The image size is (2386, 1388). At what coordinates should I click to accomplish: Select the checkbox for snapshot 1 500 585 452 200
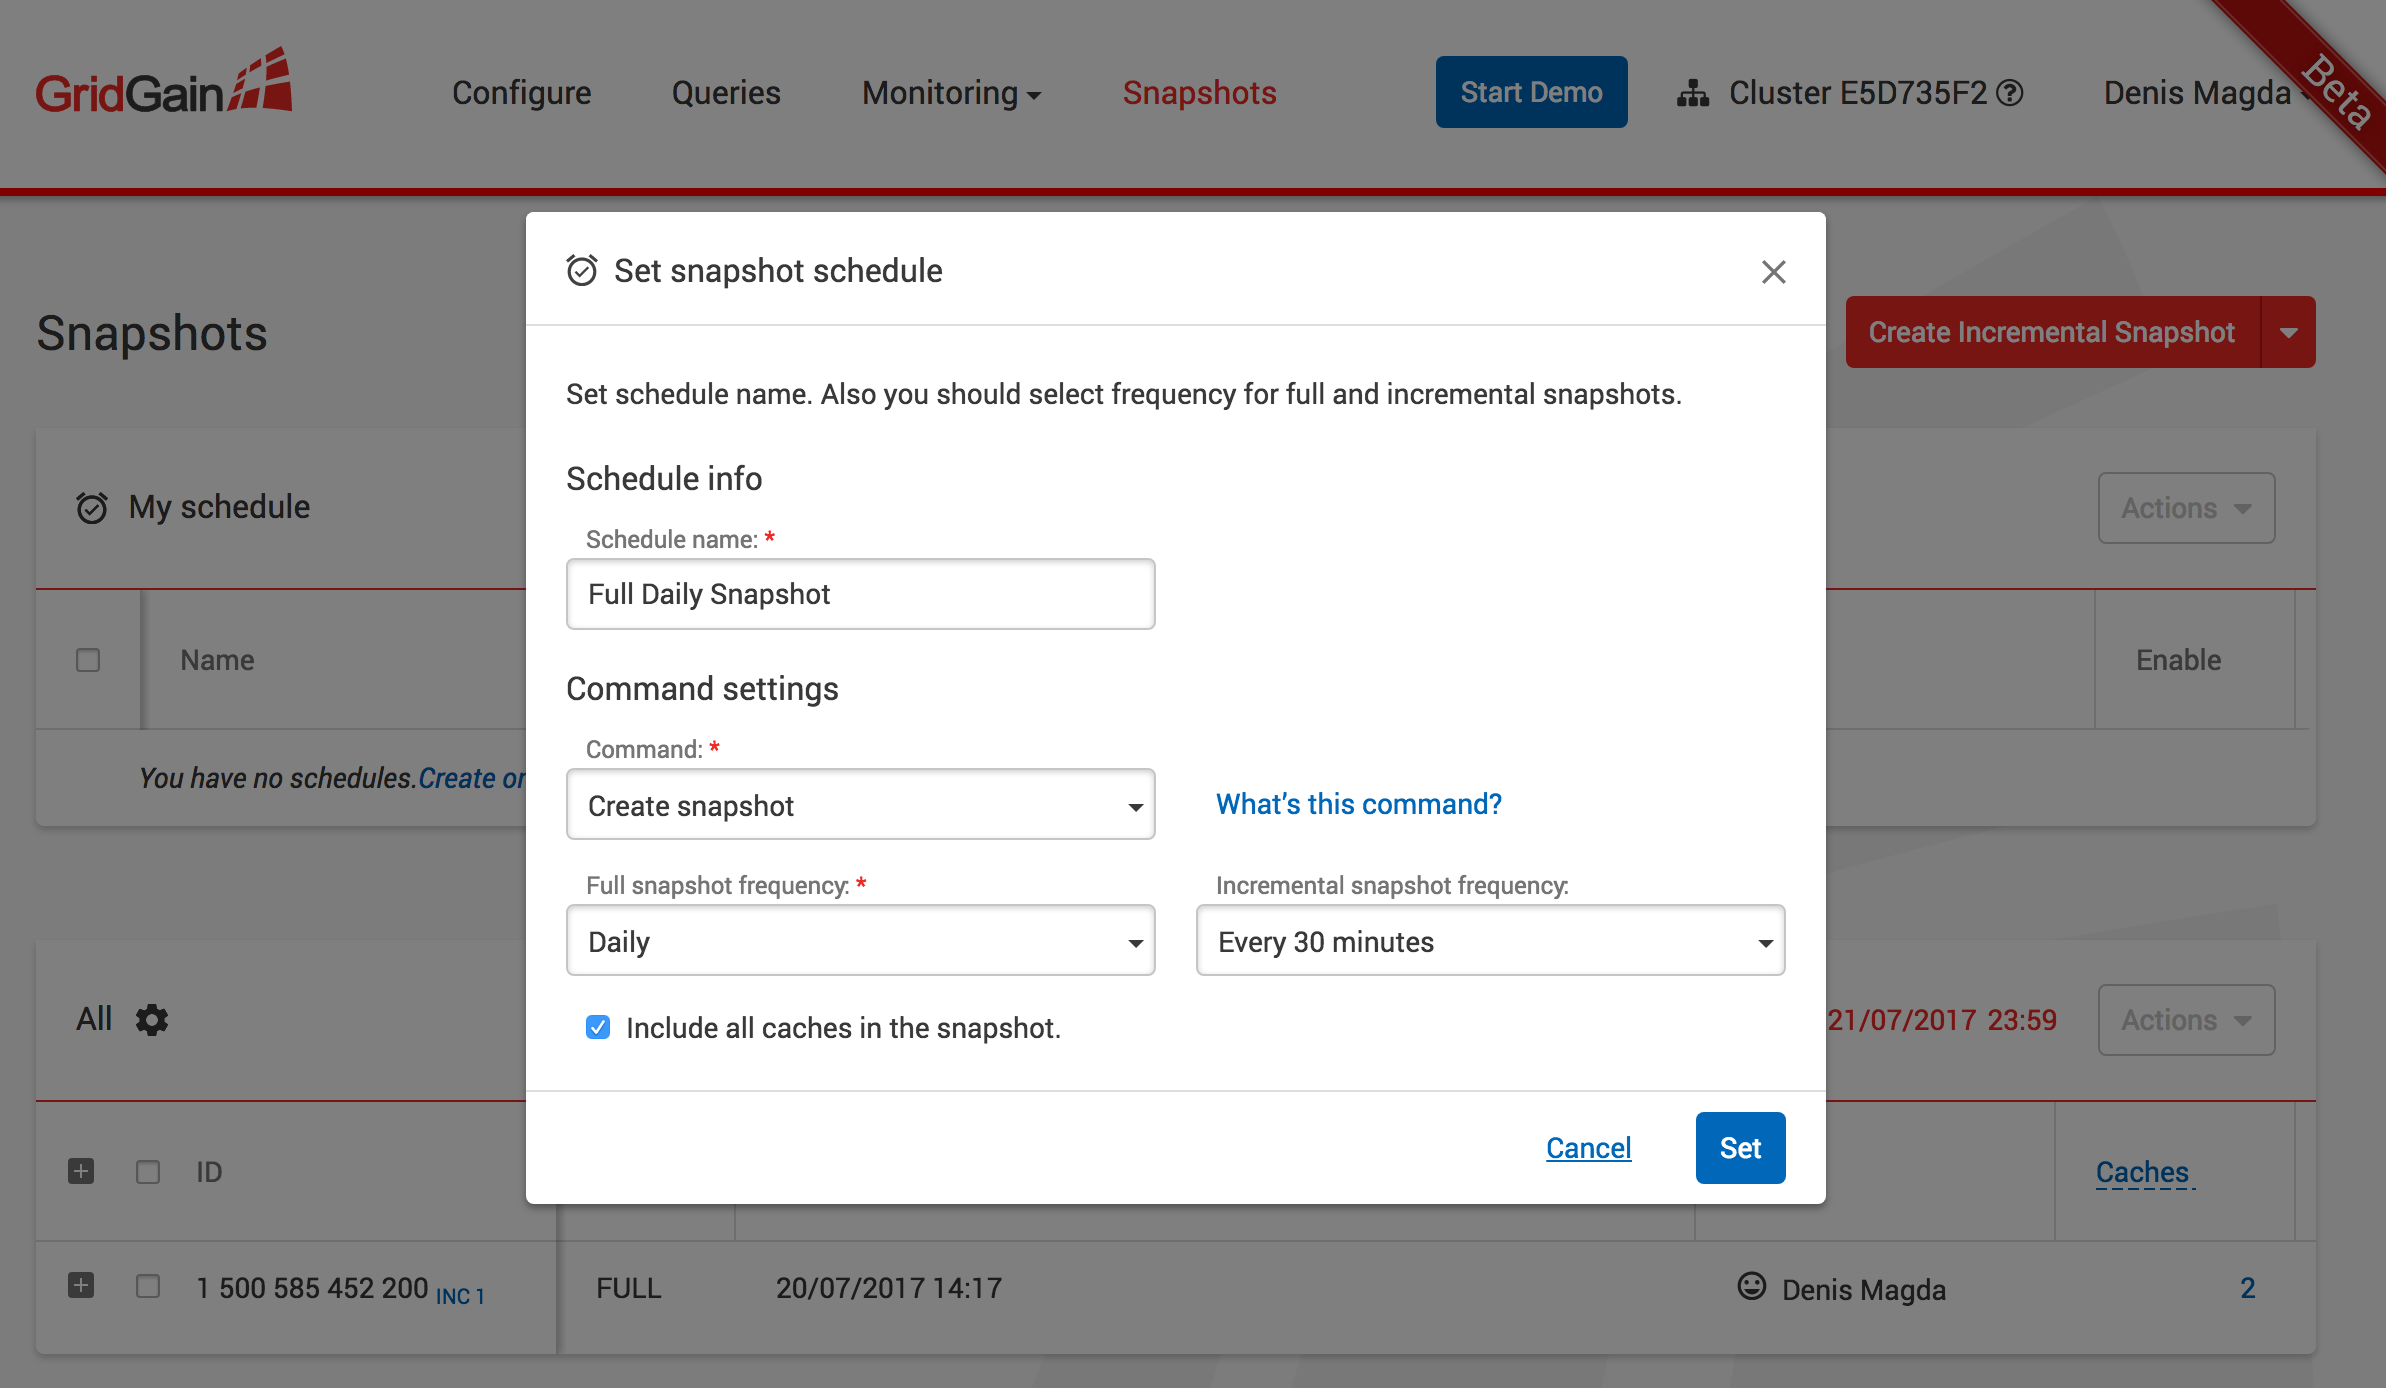(x=148, y=1286)
